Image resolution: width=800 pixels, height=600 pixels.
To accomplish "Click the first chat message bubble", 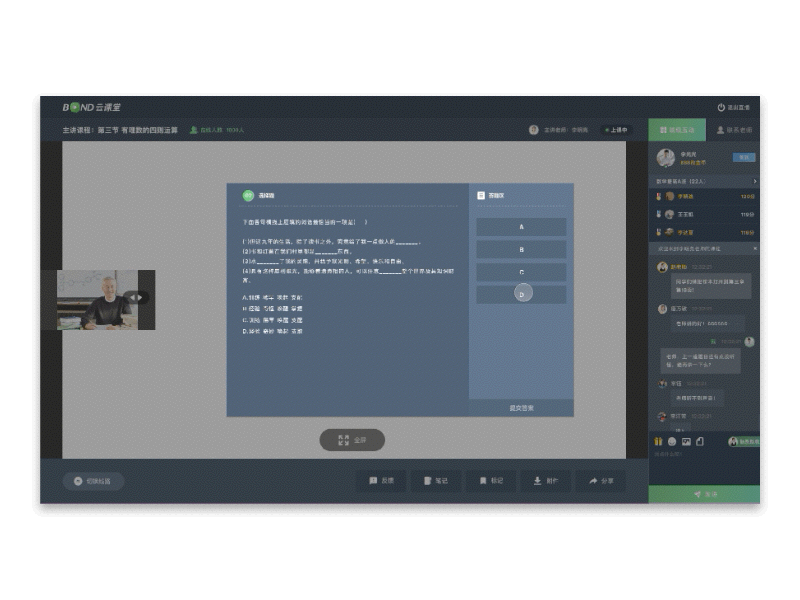I will tap(711, 286).
